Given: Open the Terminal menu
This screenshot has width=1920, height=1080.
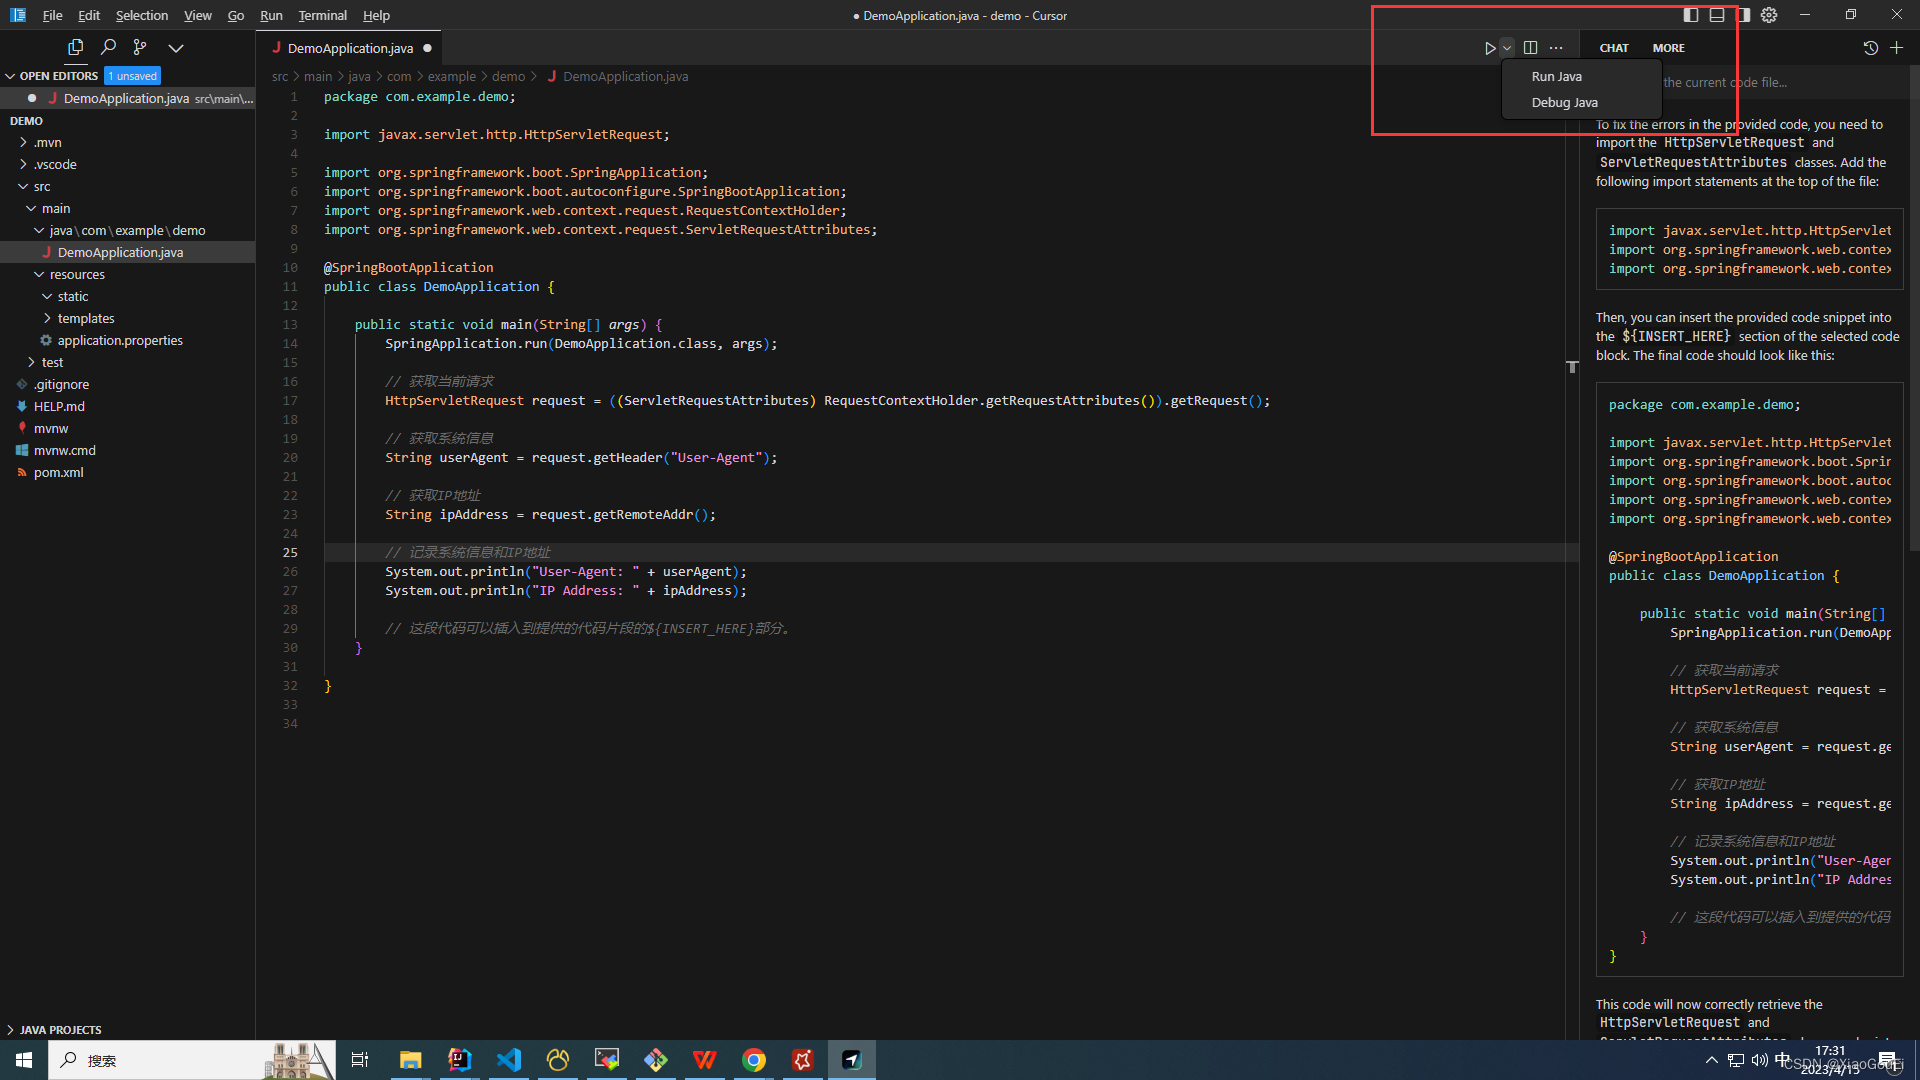Looking at the screenshot, I should (322, 15).
